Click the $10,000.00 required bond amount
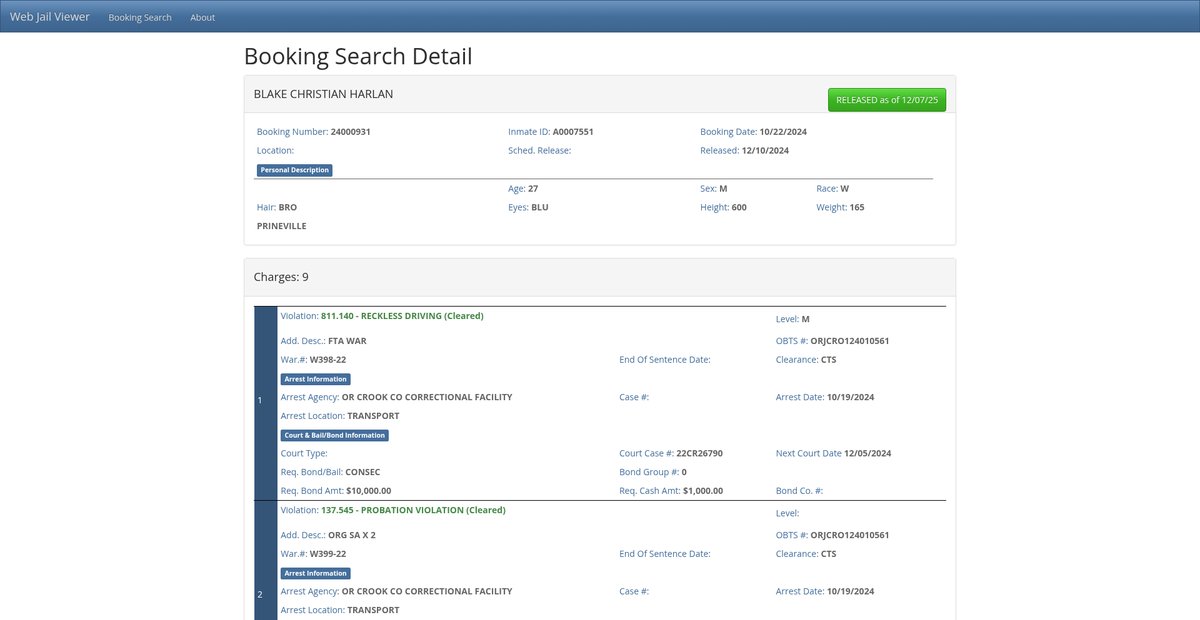Image resolution: width=1200 pixels, height=620 pixels. pyautogui.click(x=368, y=491)
